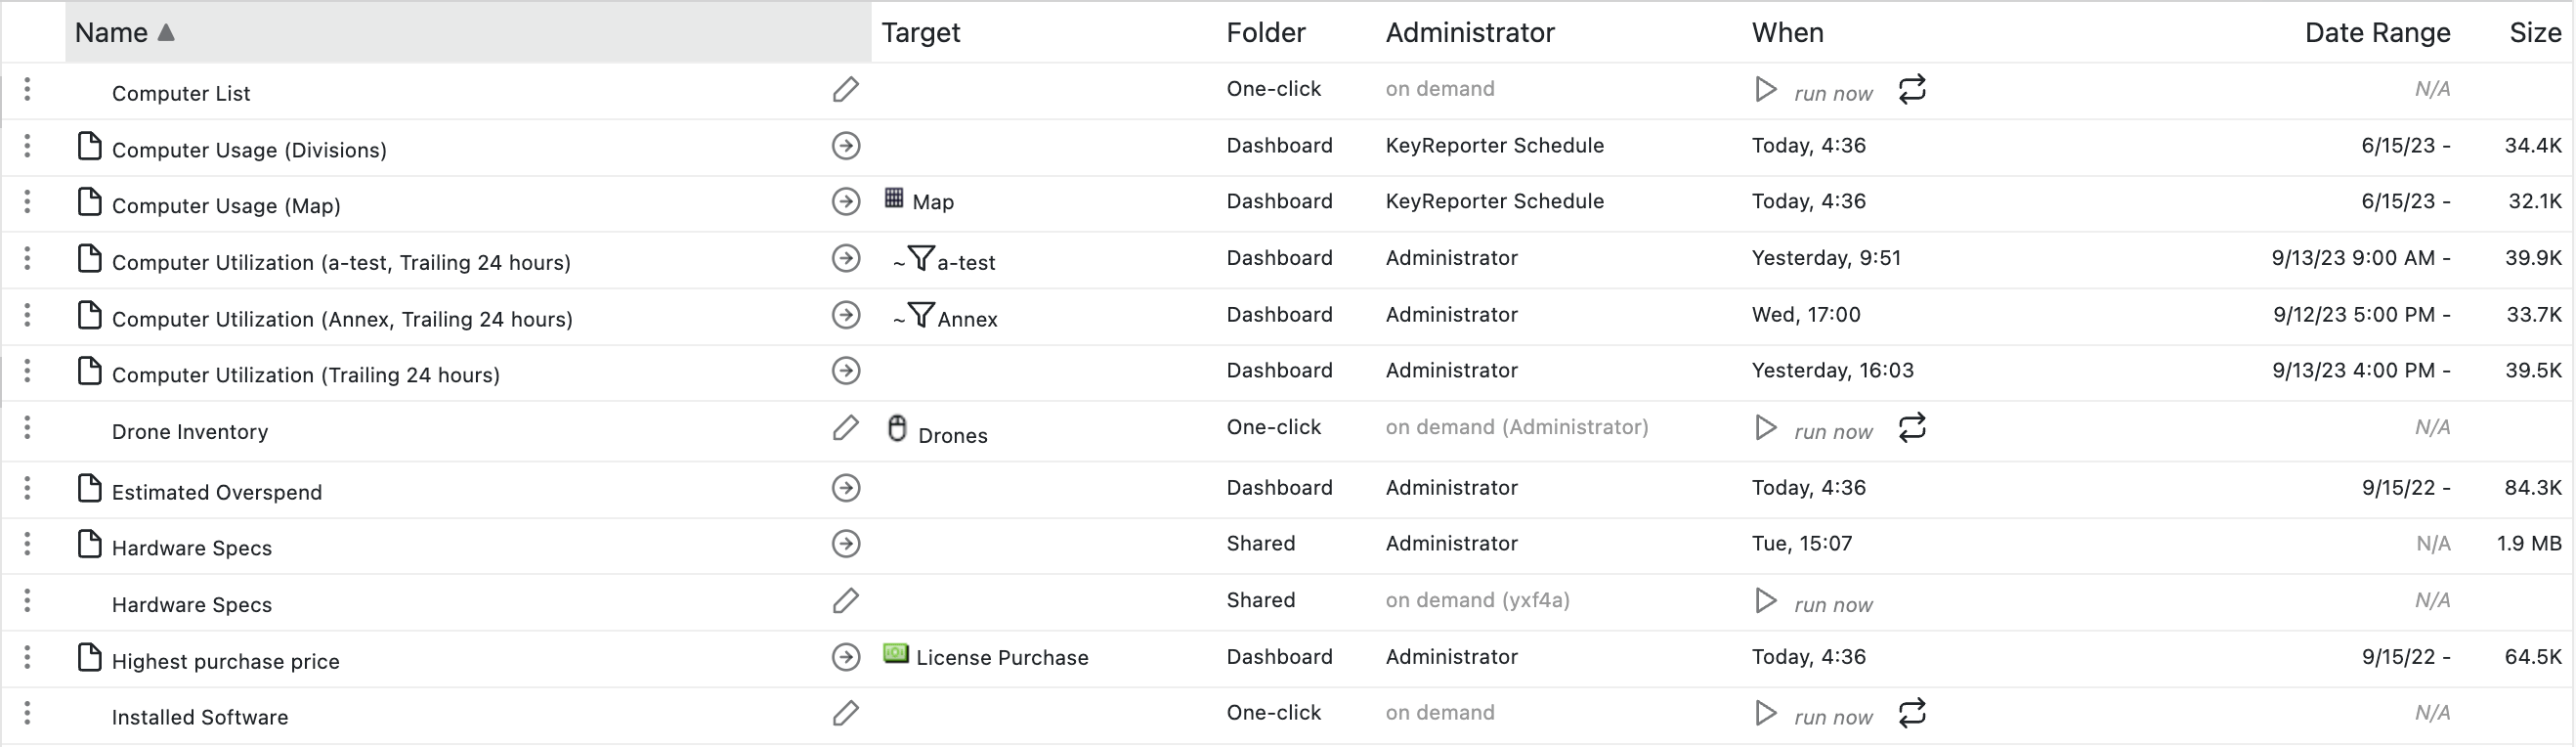
Task: Open the row menu for Computer List
Action: tap(27, 90)
